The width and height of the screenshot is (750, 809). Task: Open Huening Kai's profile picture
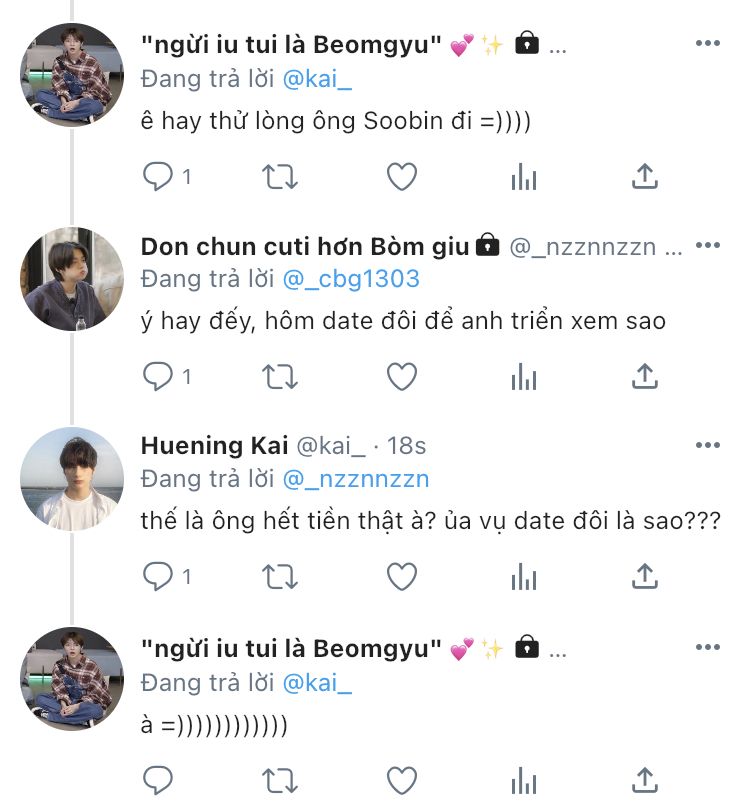tap(72, 478)
